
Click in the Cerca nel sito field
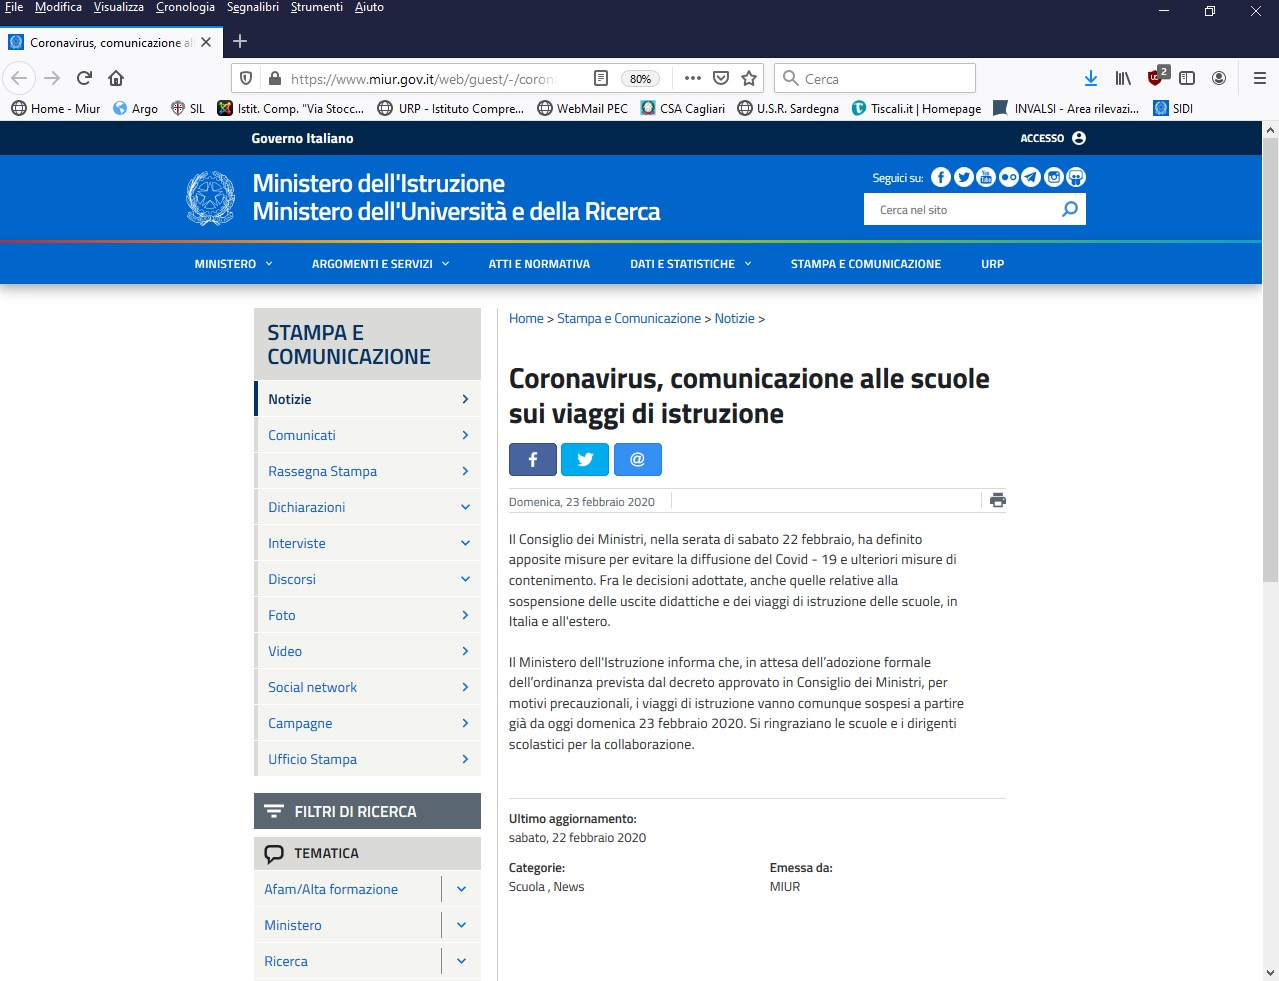pyautogui.click(x=960, y=210)
